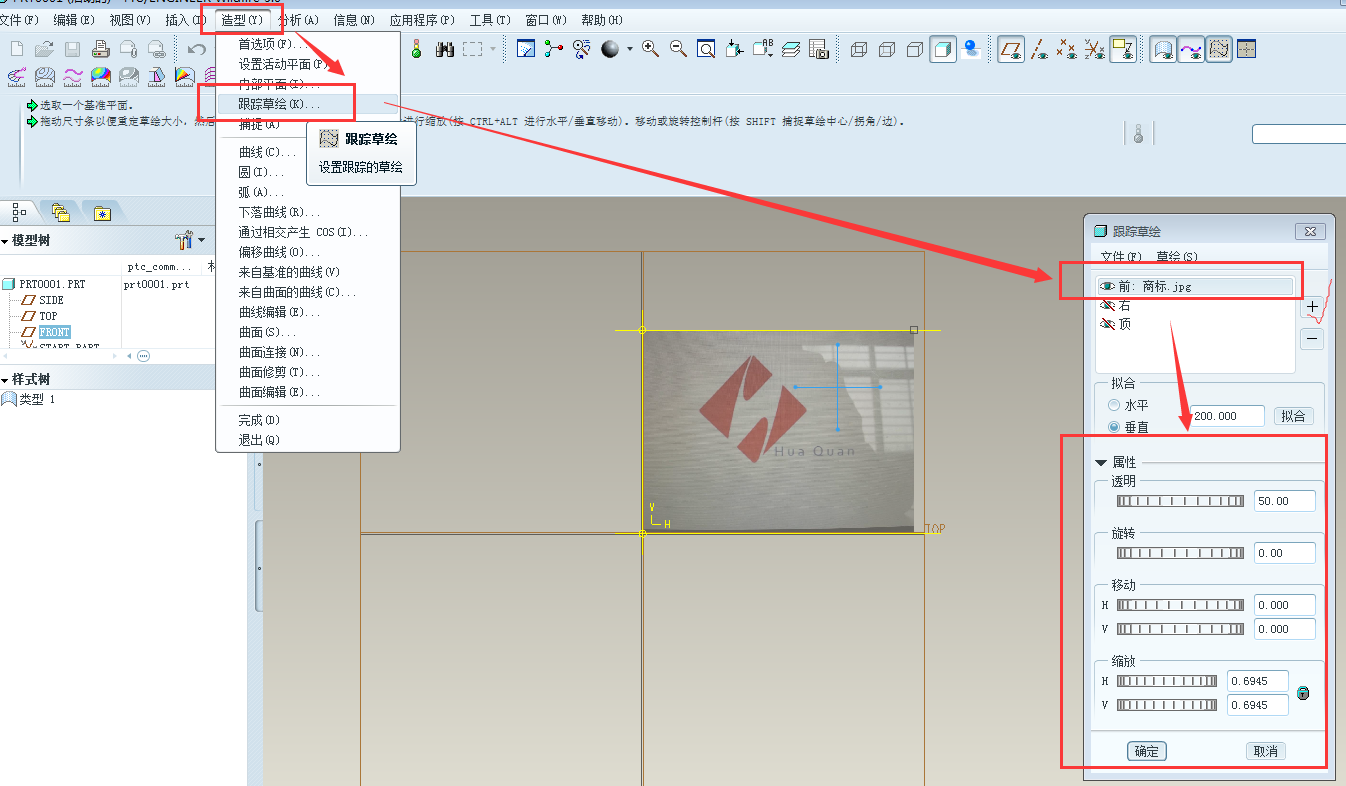Click the Refit to screen icon

pyautogui.click(x=706, y=49)
